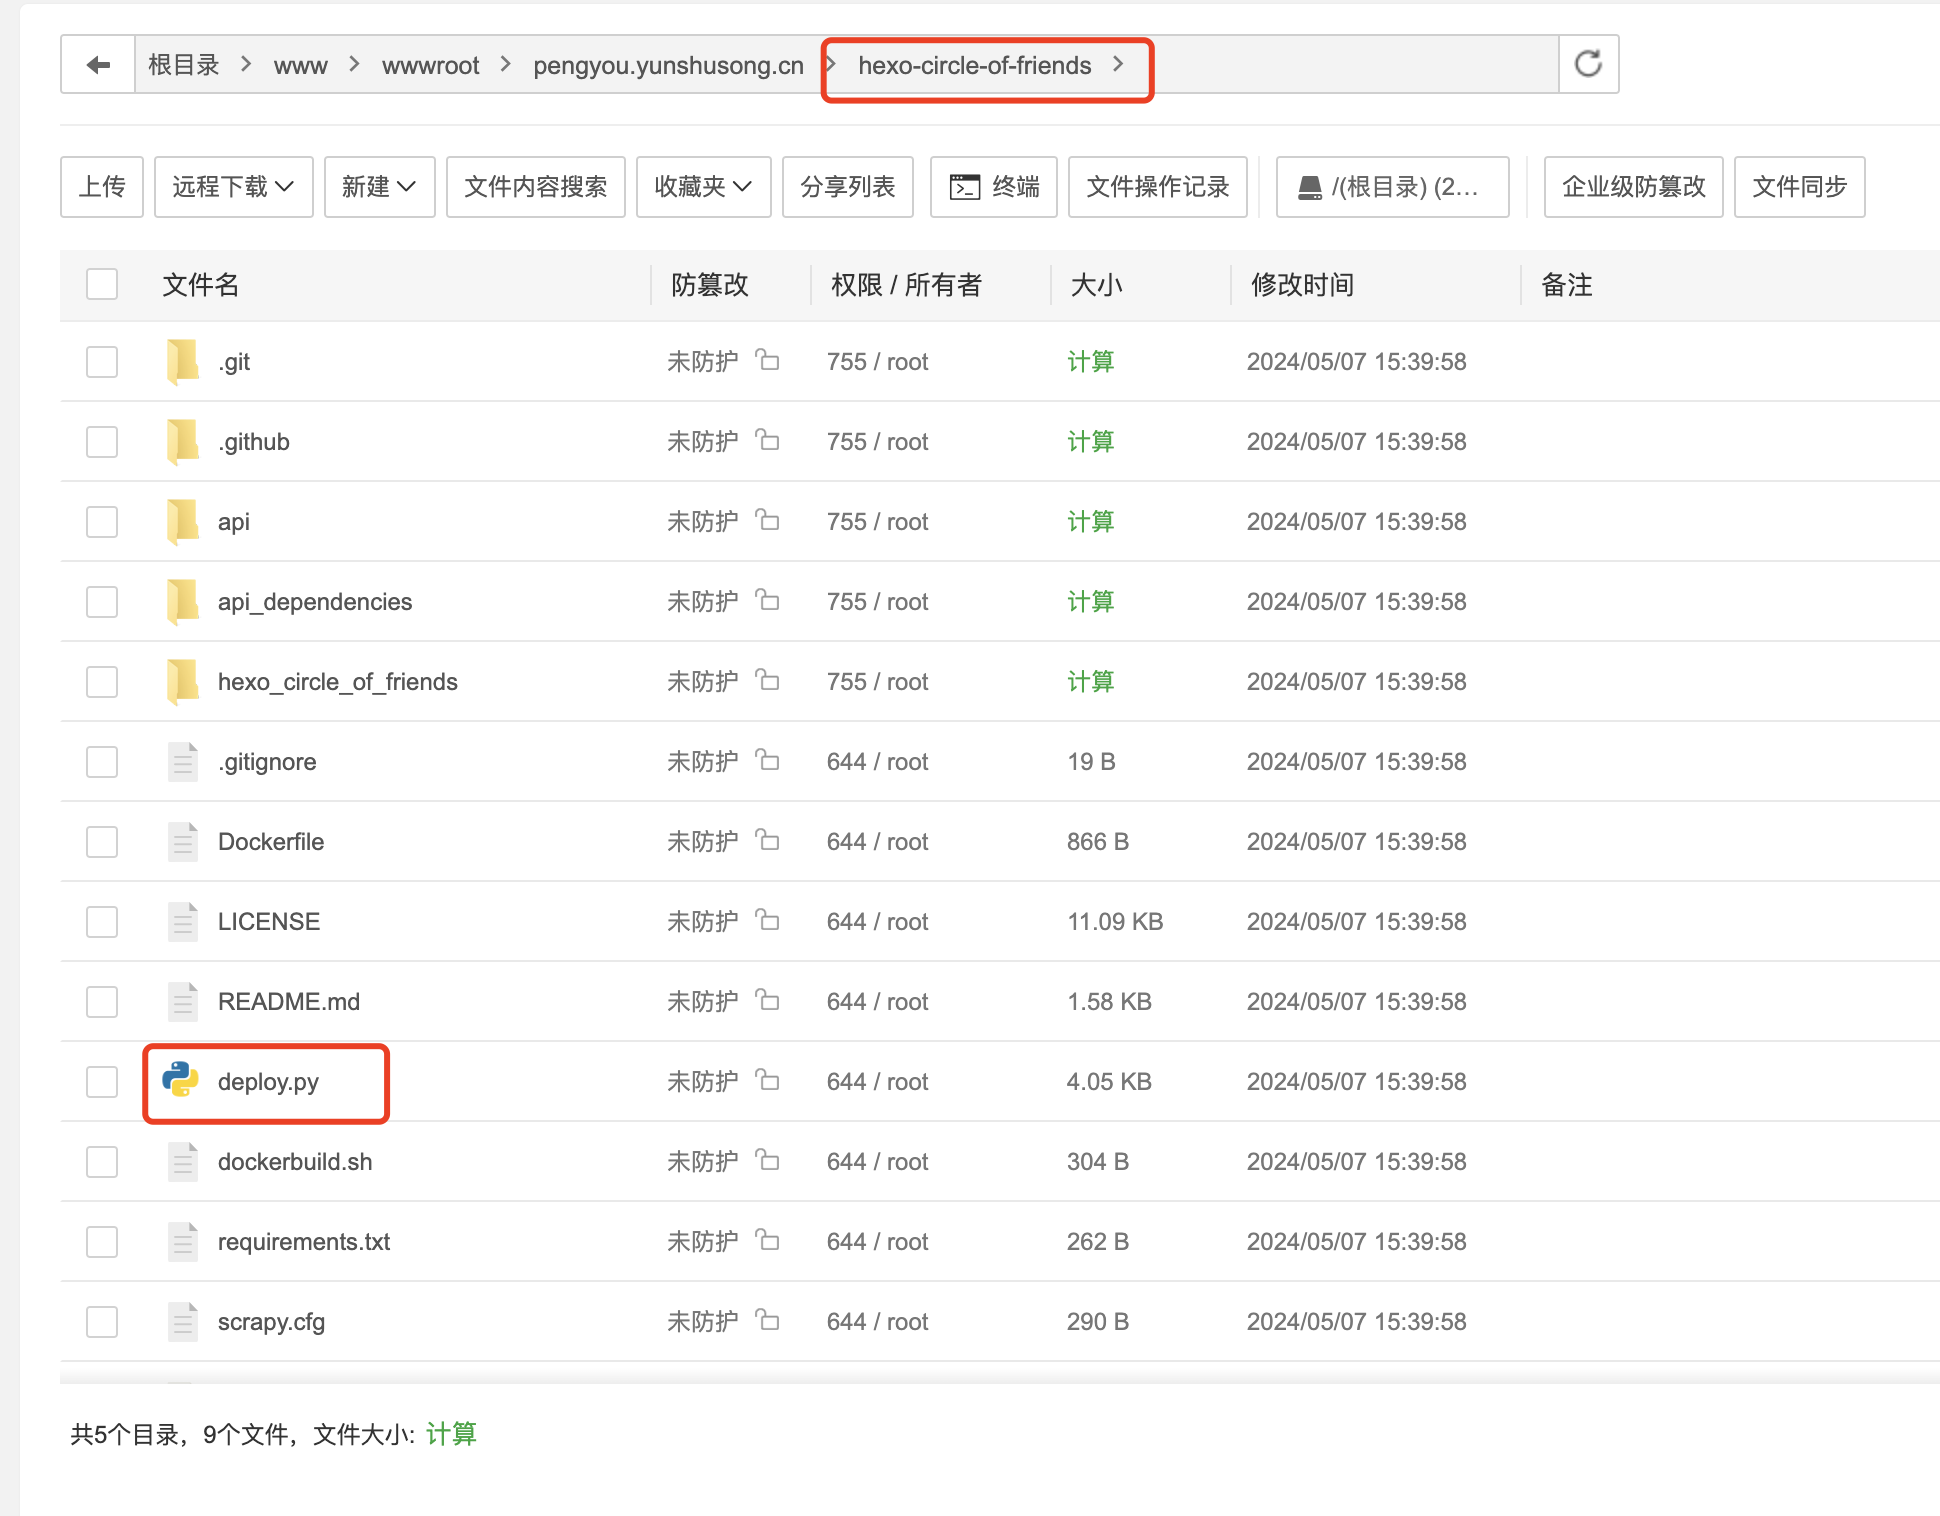Image resolution: width=1940 pixels, height=1516 pixels.
Task: Check the scrapy.cfg row checkbox
Action: [x=102, y=1321]
